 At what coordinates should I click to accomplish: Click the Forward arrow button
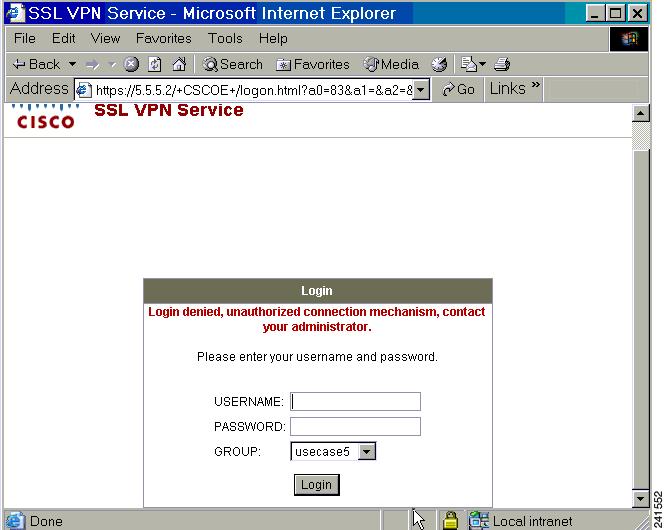[x=92, y=65]
